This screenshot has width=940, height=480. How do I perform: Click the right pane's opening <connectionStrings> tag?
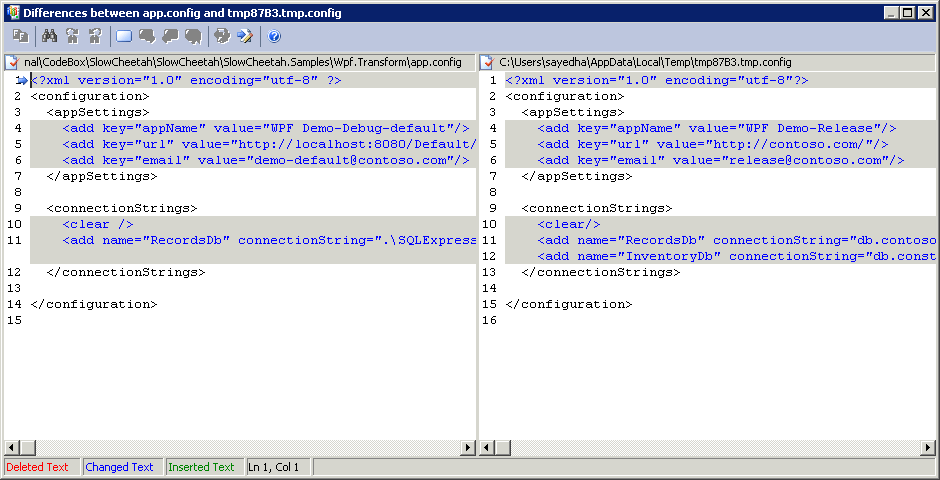(597, 208)
